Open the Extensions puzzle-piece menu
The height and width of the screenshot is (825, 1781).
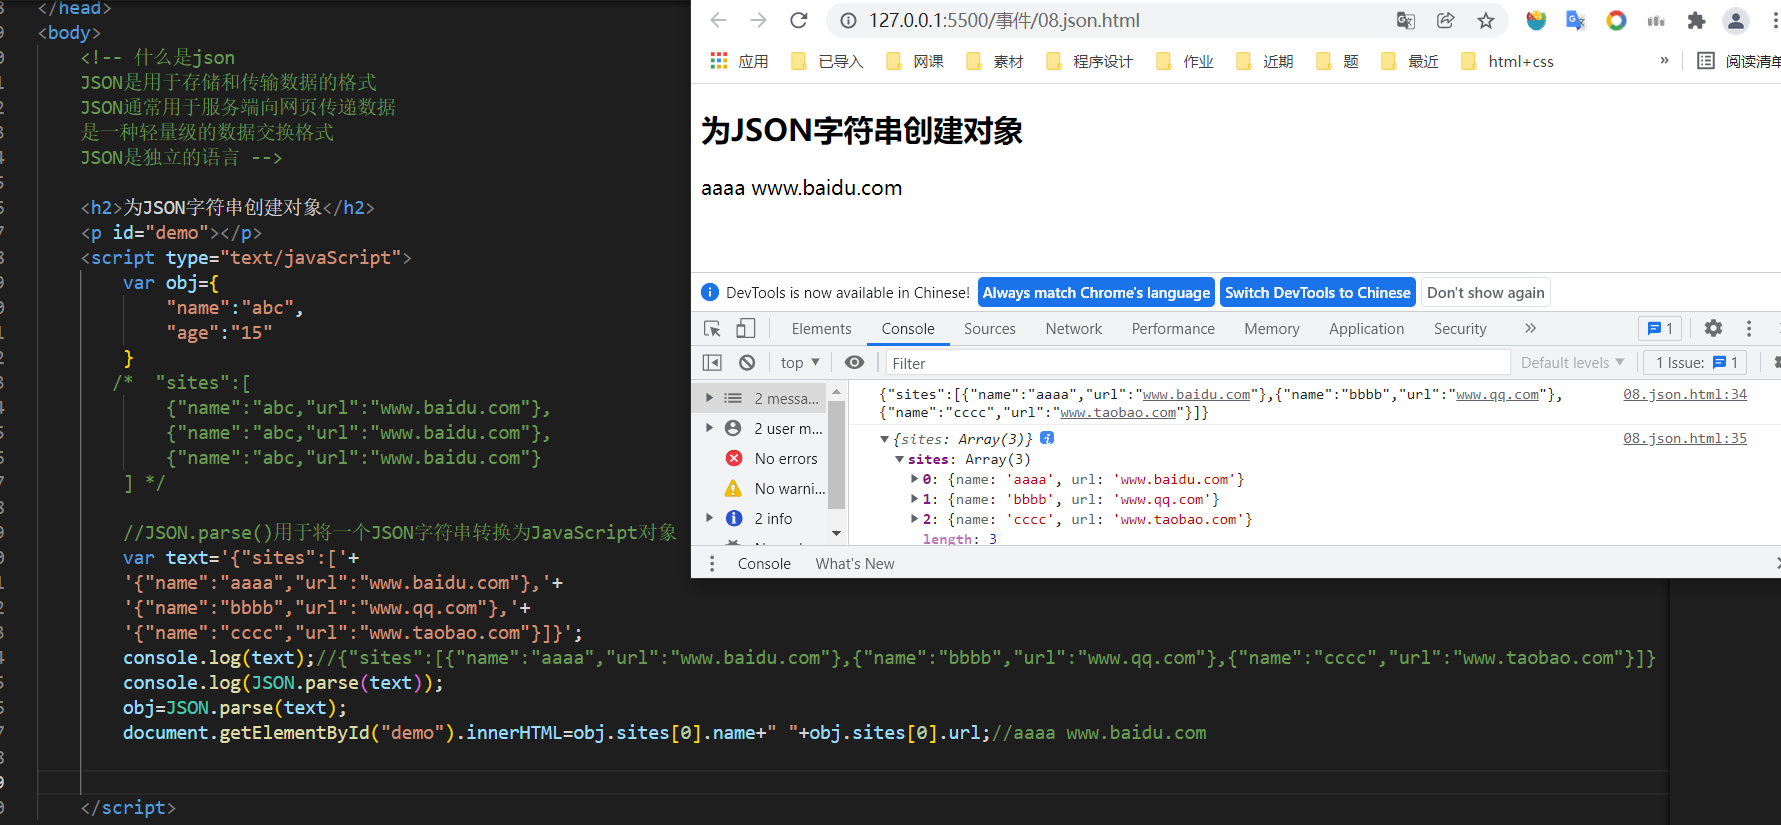[x=1696, y=20]
